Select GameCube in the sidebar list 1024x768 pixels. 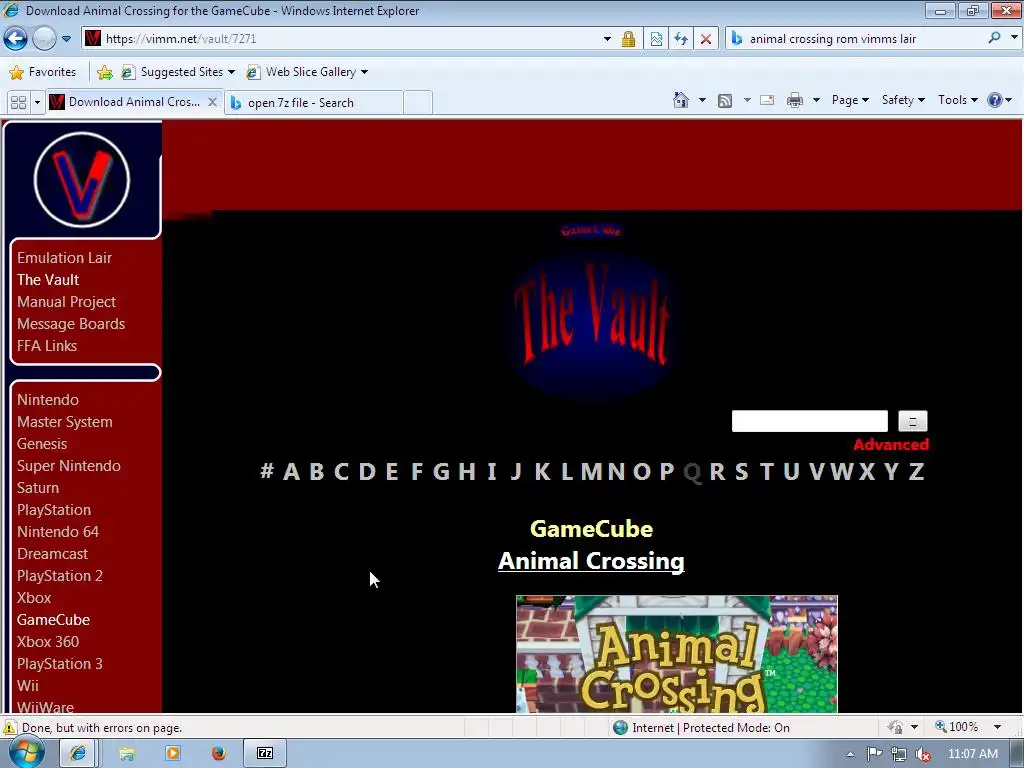[x=54, y=620]
